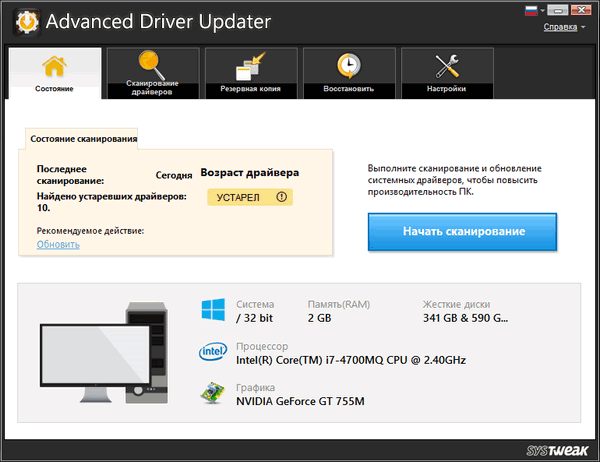600x462 pixels.
Task: Click the Рекомендуемое действие label
Action: 90,231
